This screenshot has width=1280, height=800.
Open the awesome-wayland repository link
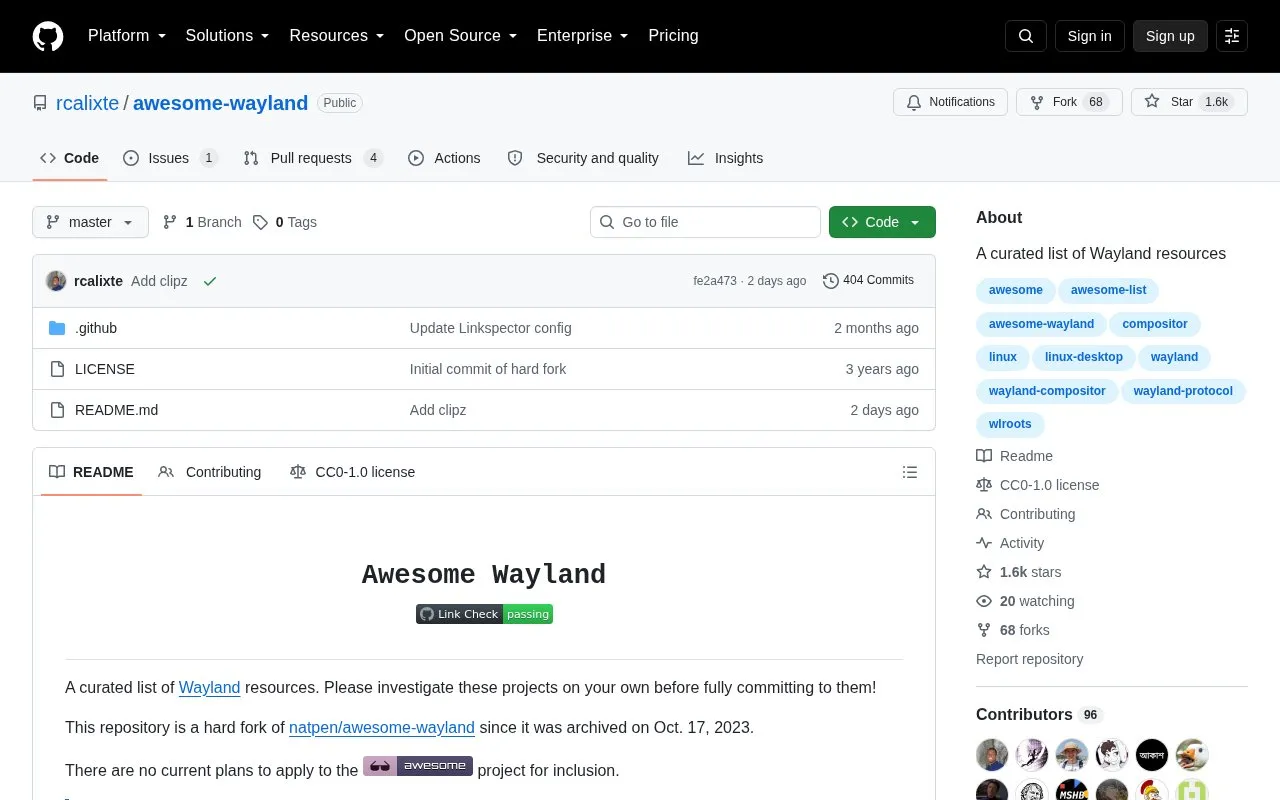tap(220, 103)
